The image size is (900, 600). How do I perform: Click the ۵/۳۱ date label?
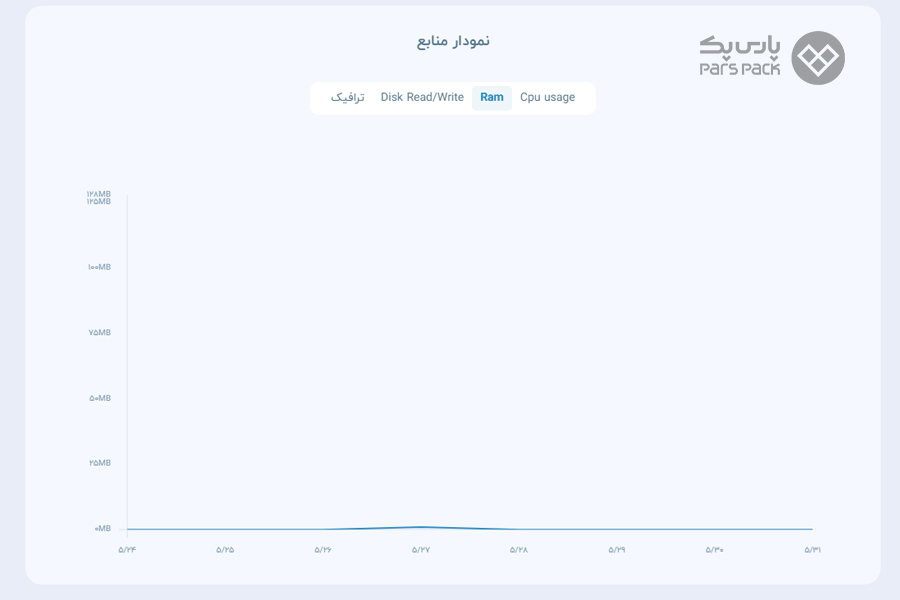[813, 549]
